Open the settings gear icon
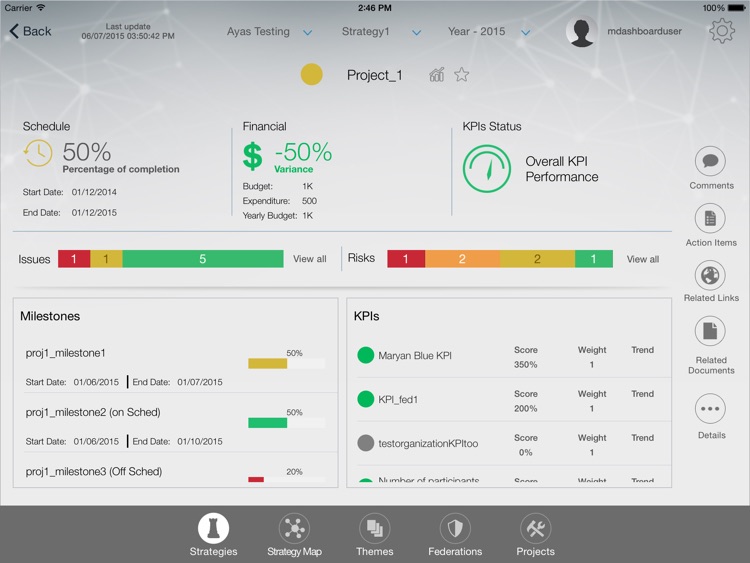Screen dimensions: 750x563 [721, 31]
